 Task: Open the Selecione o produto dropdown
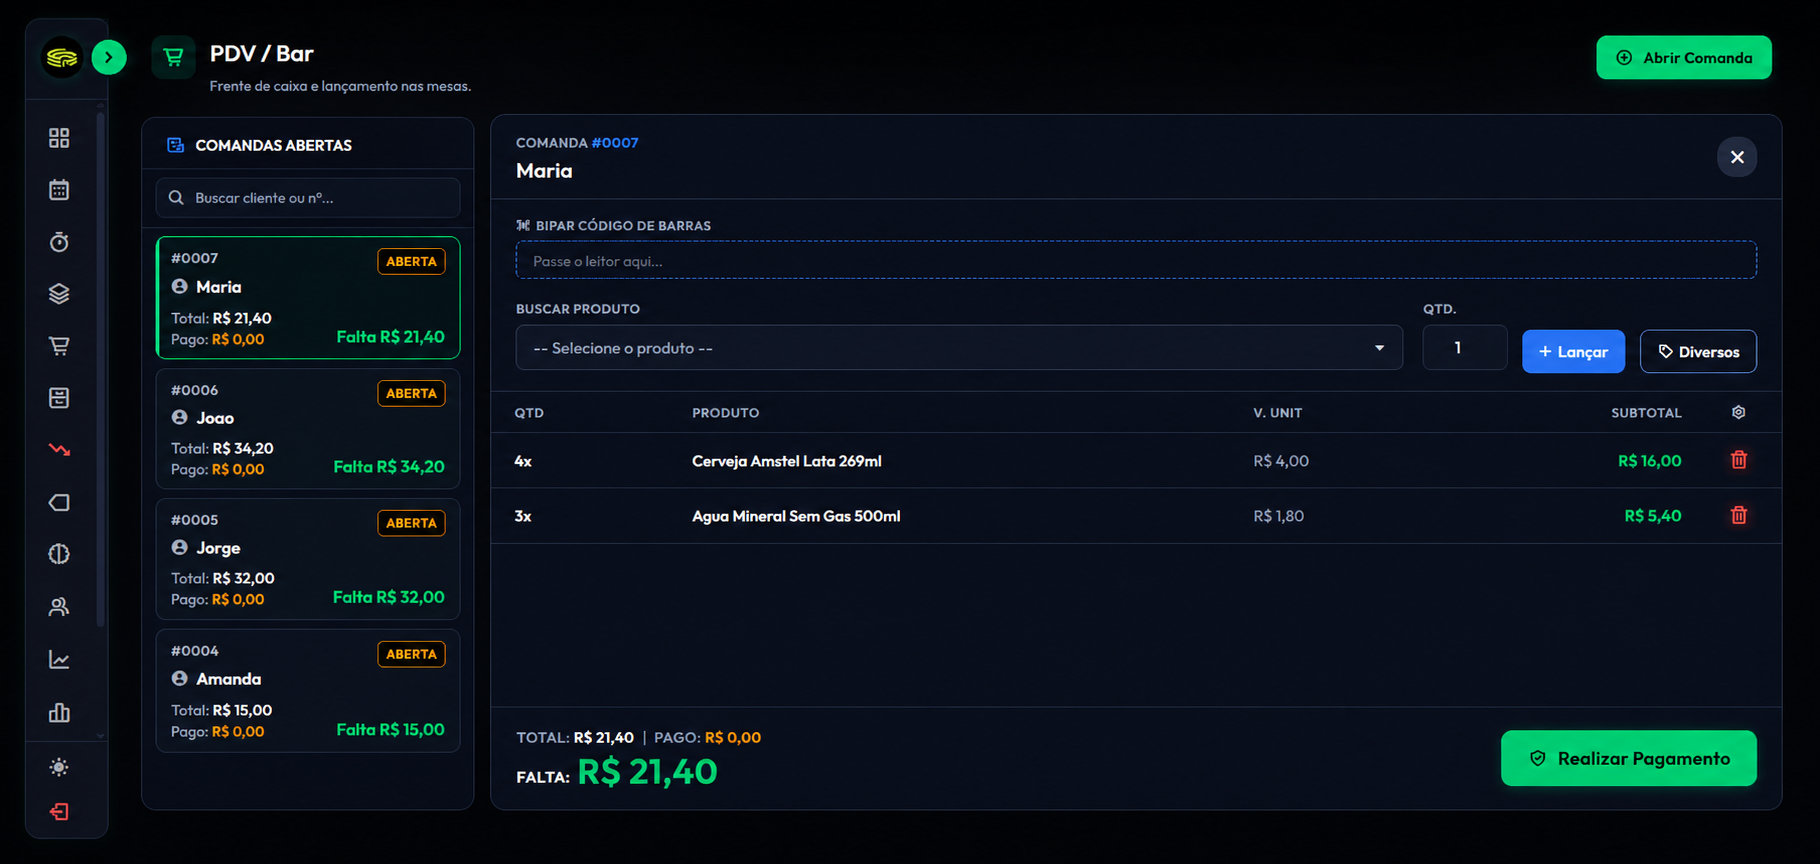click(959, 348)
